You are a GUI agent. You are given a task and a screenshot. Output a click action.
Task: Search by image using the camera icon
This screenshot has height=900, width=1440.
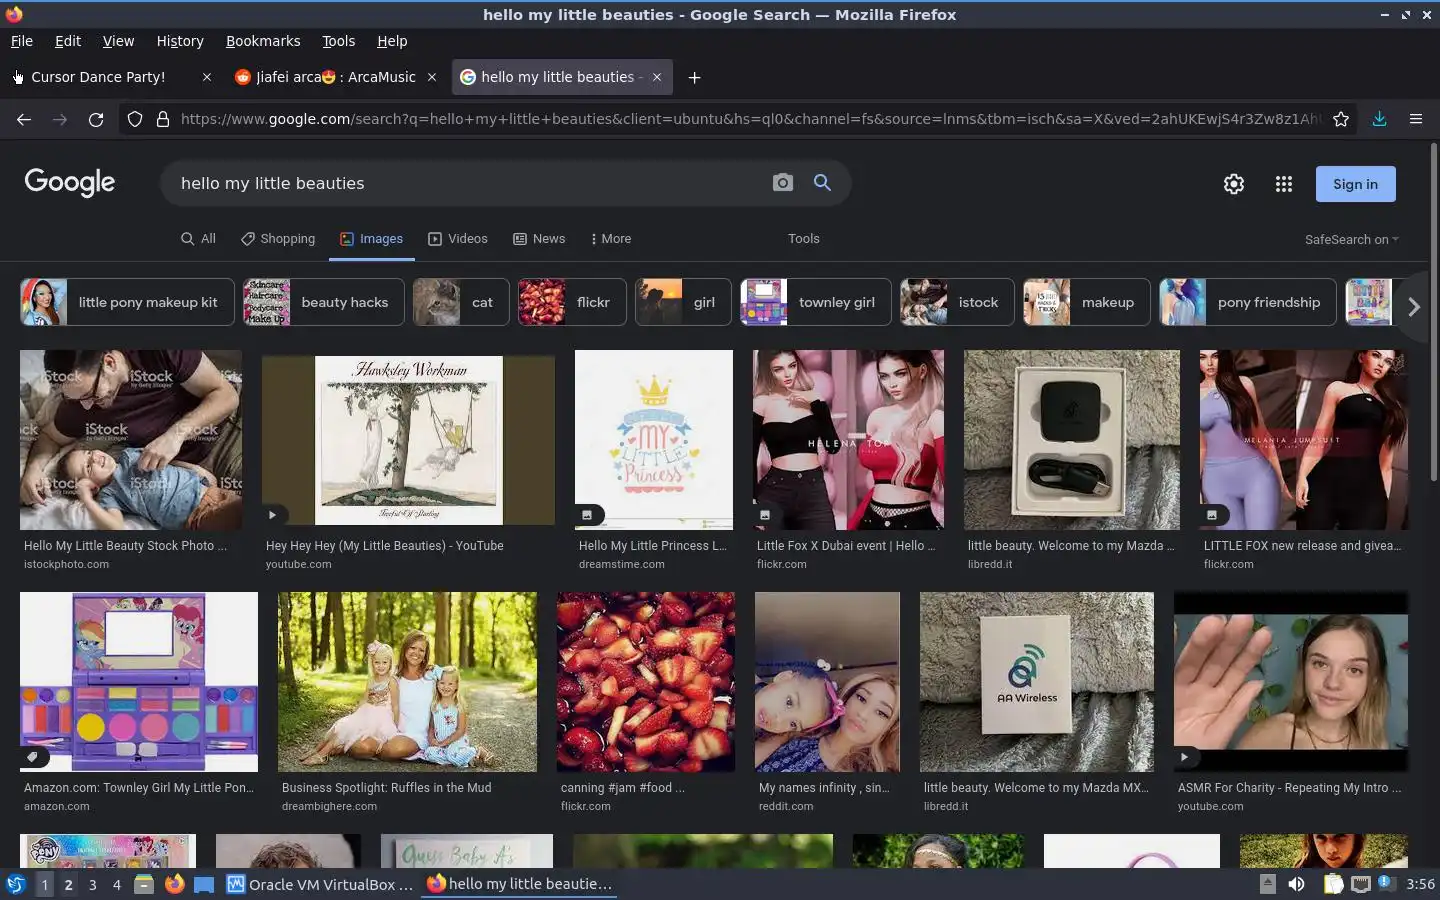pos(783,183)
